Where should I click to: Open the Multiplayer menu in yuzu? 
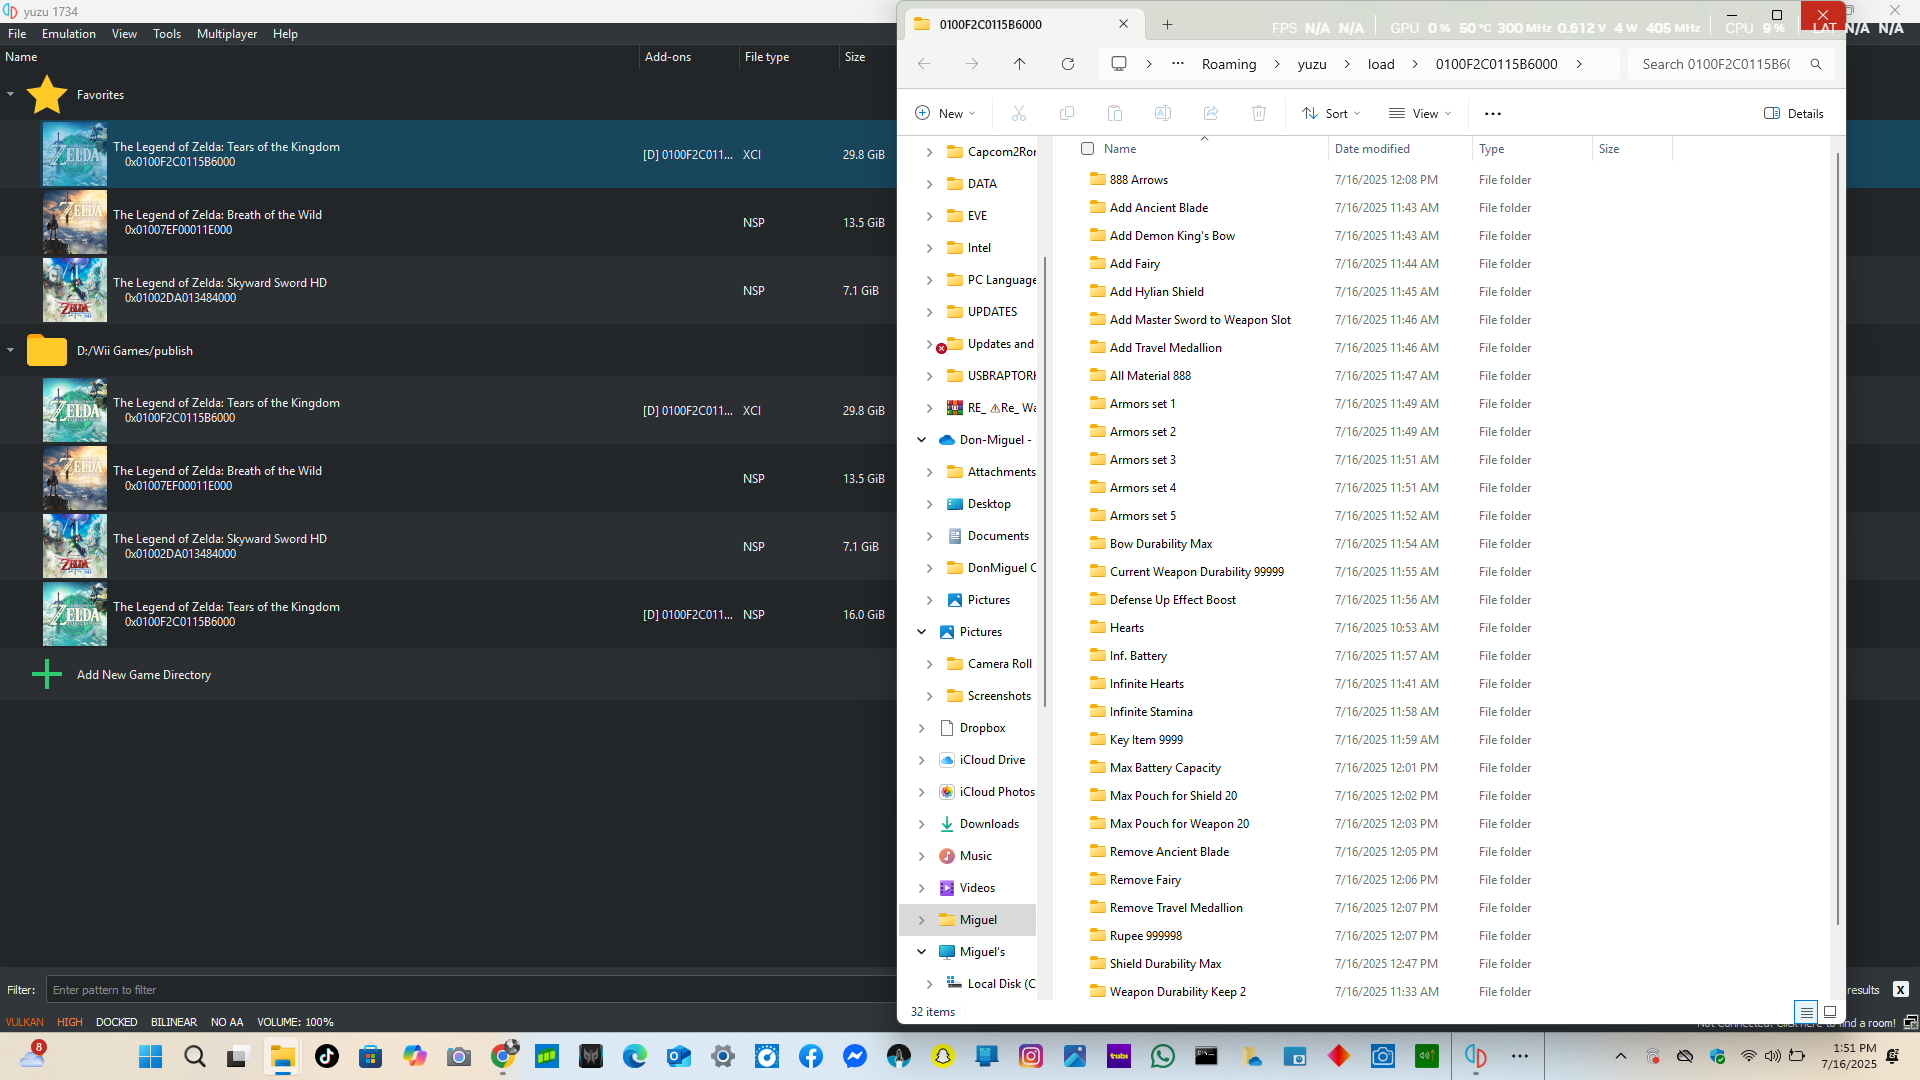point(227,34)
